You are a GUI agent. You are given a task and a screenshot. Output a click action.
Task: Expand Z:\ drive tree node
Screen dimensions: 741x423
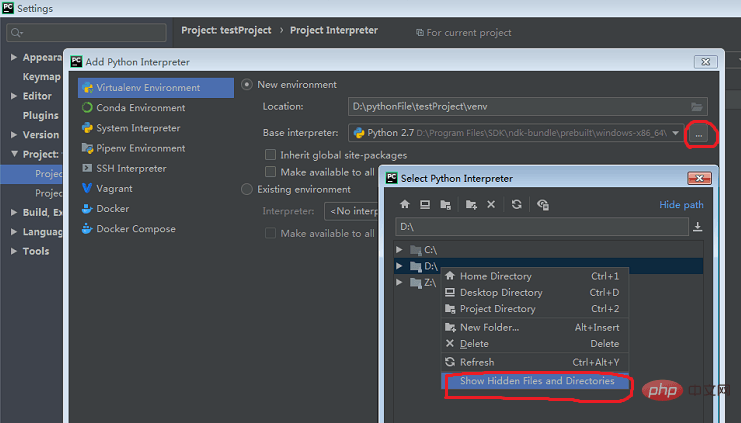(x=399, y=283)
